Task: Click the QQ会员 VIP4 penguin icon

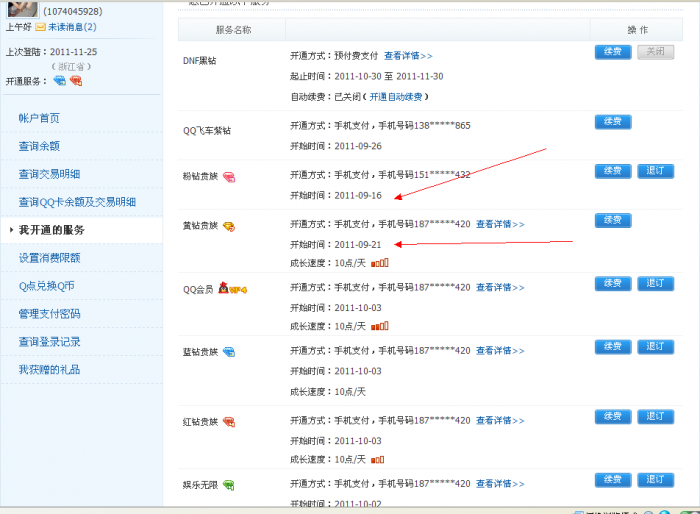Action: [232, 288]
